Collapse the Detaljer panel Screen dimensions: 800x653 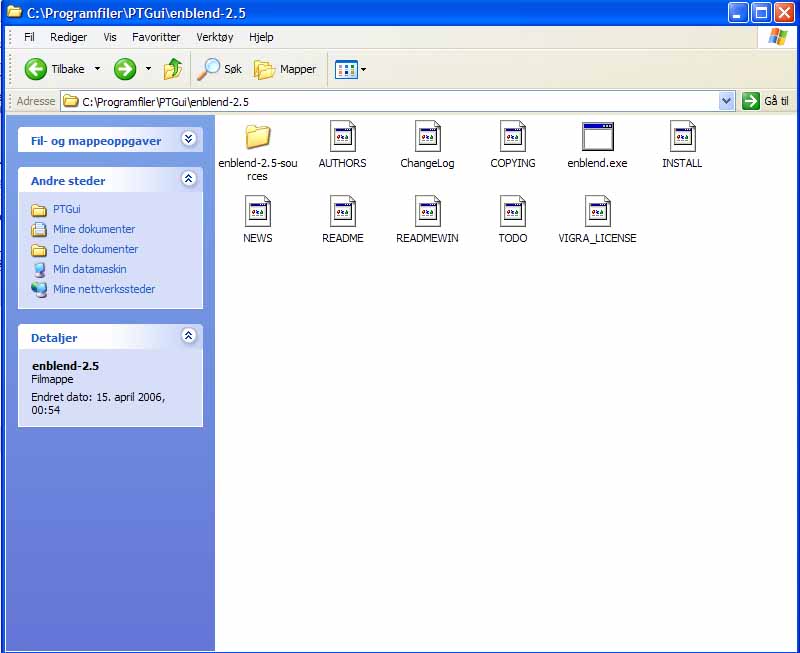(189, 336)
